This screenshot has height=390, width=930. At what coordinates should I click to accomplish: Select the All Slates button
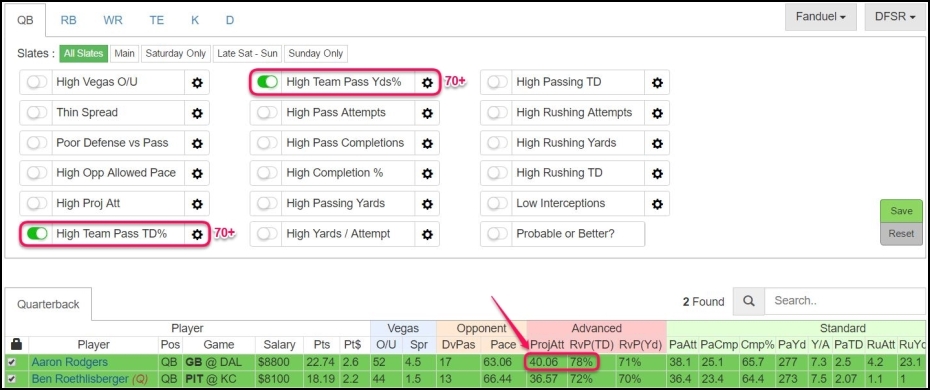click(x=84, y=53)
